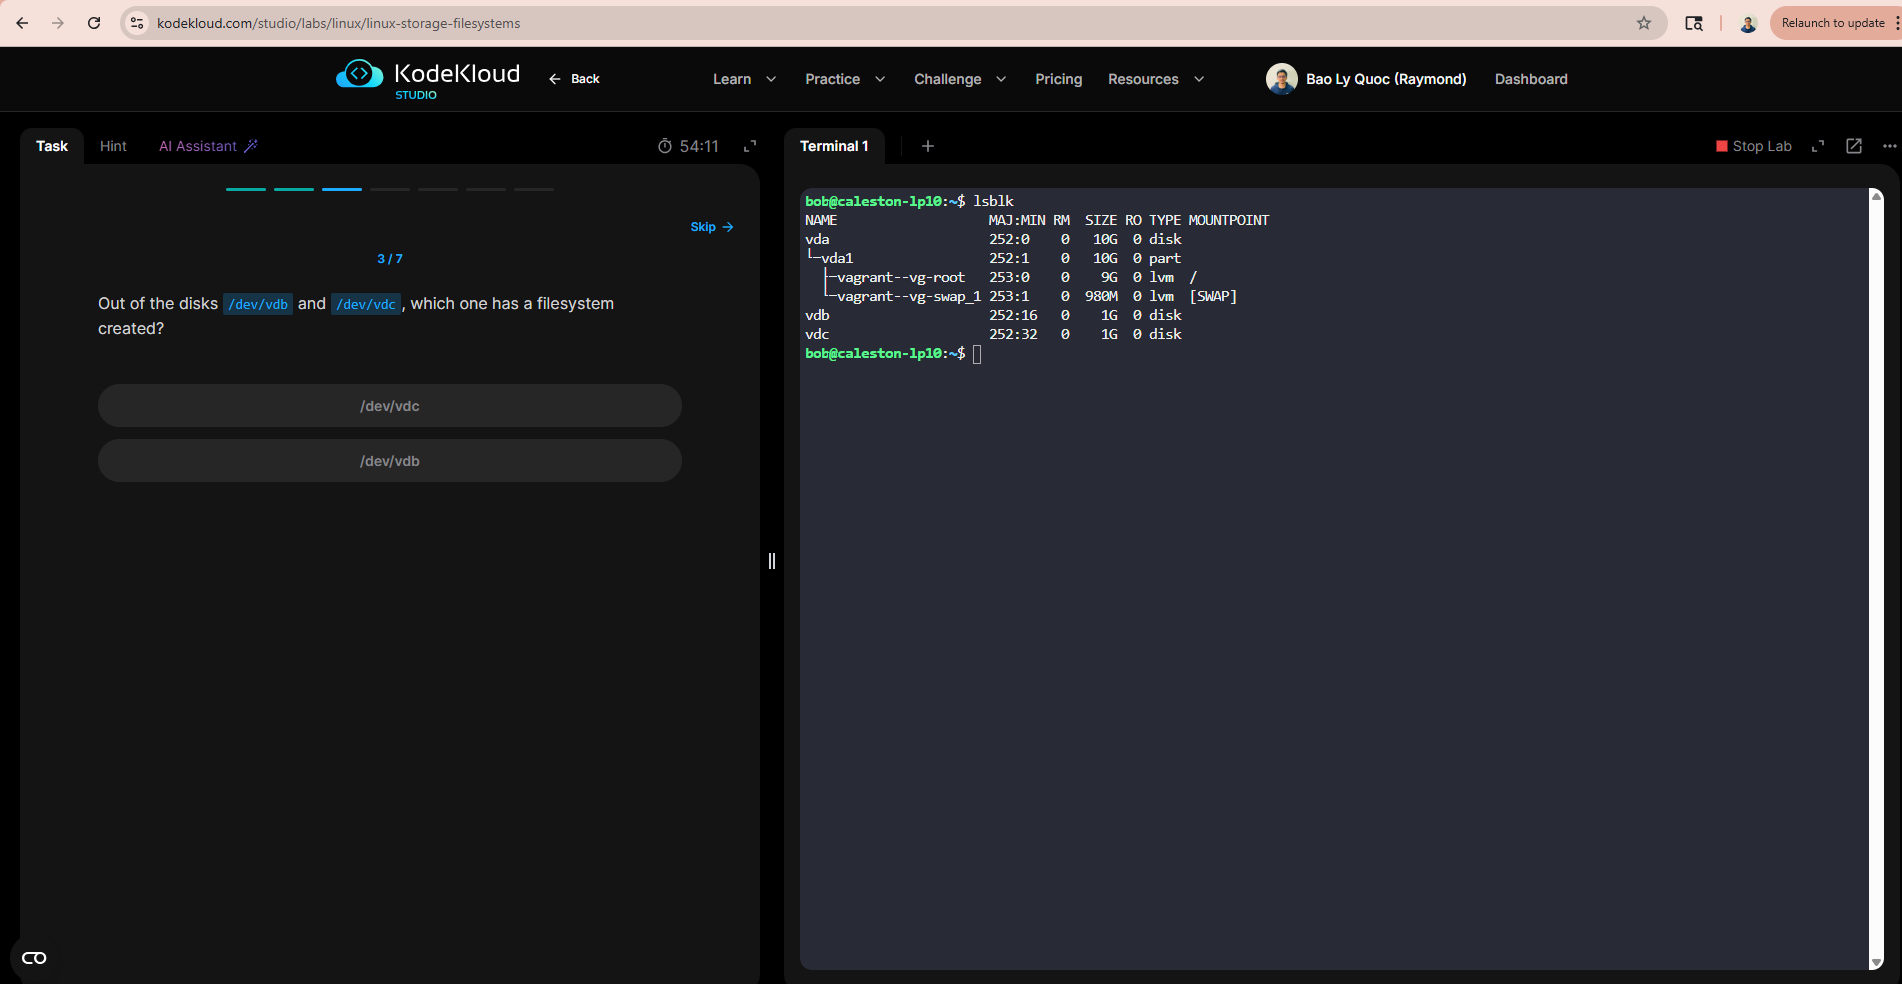The height and width of the screenshot is (984, 1902).
Task: Bookmark this page with star icon
Action: pos(1644,23)
